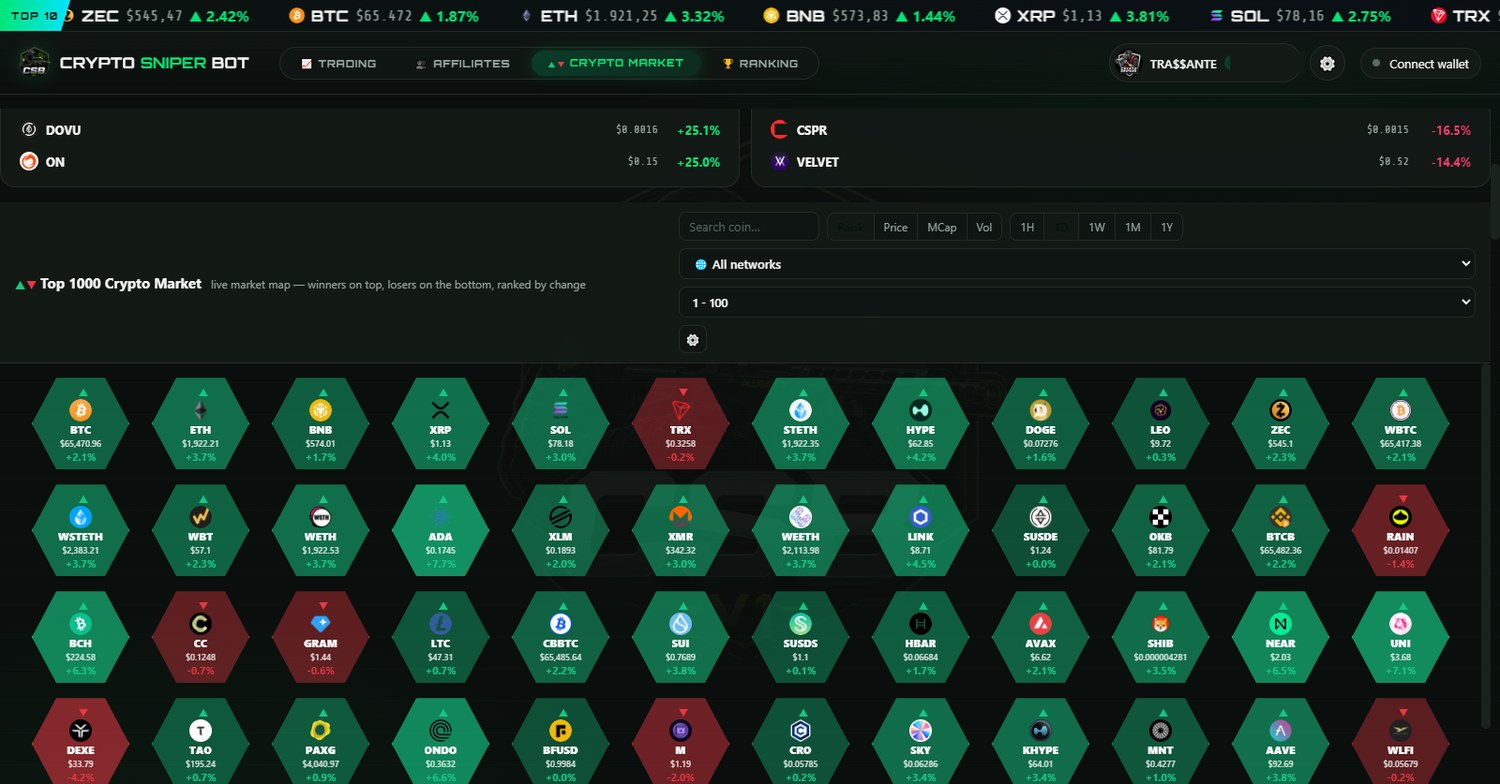Open the TAO hexagon tile

point(200,741)
